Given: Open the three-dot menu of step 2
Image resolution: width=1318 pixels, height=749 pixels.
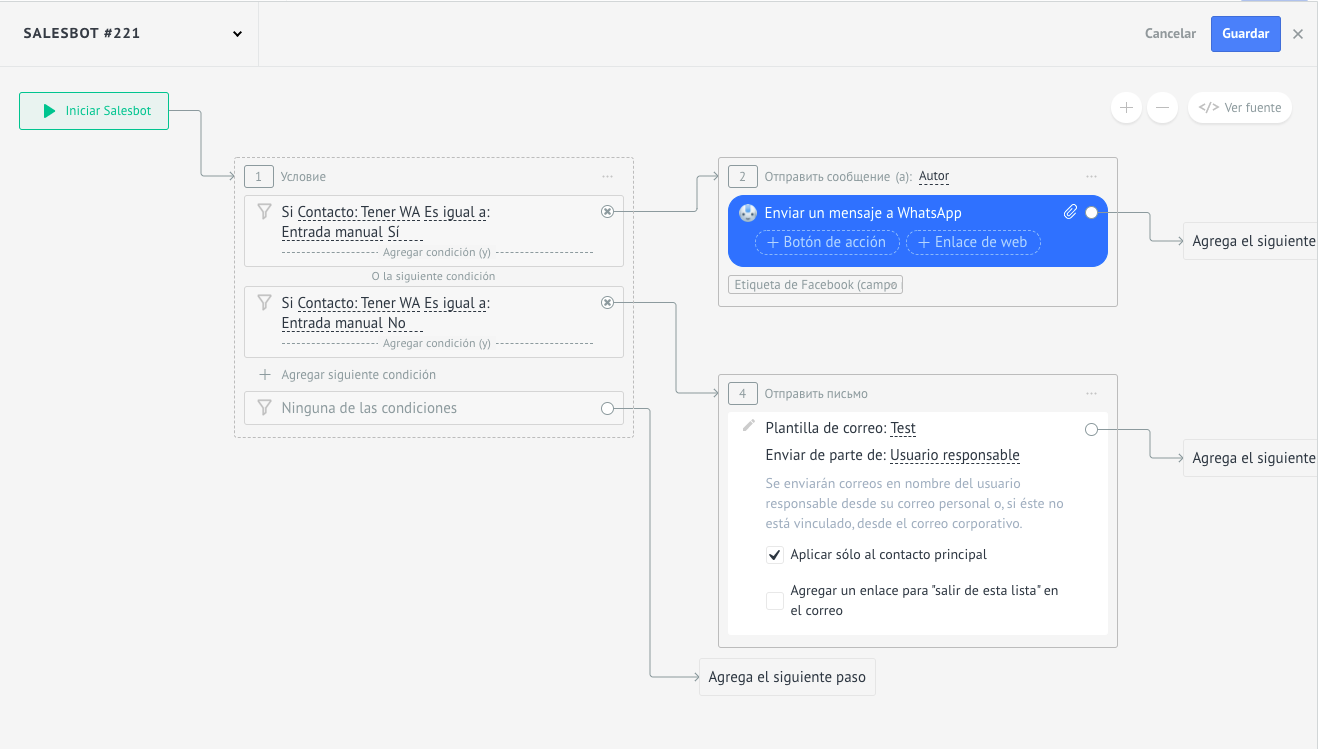Looking at the screenshot, I should [1091, 177].
